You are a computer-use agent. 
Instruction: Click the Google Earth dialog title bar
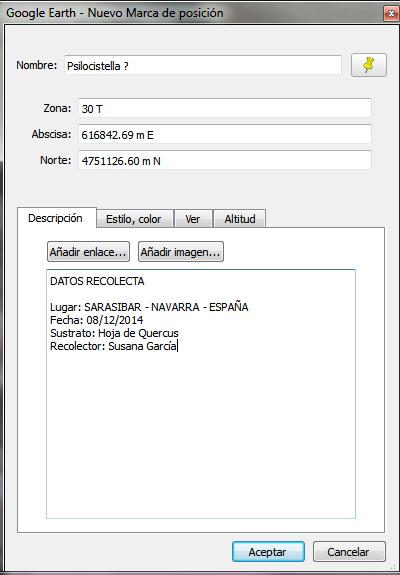point(191,13)
